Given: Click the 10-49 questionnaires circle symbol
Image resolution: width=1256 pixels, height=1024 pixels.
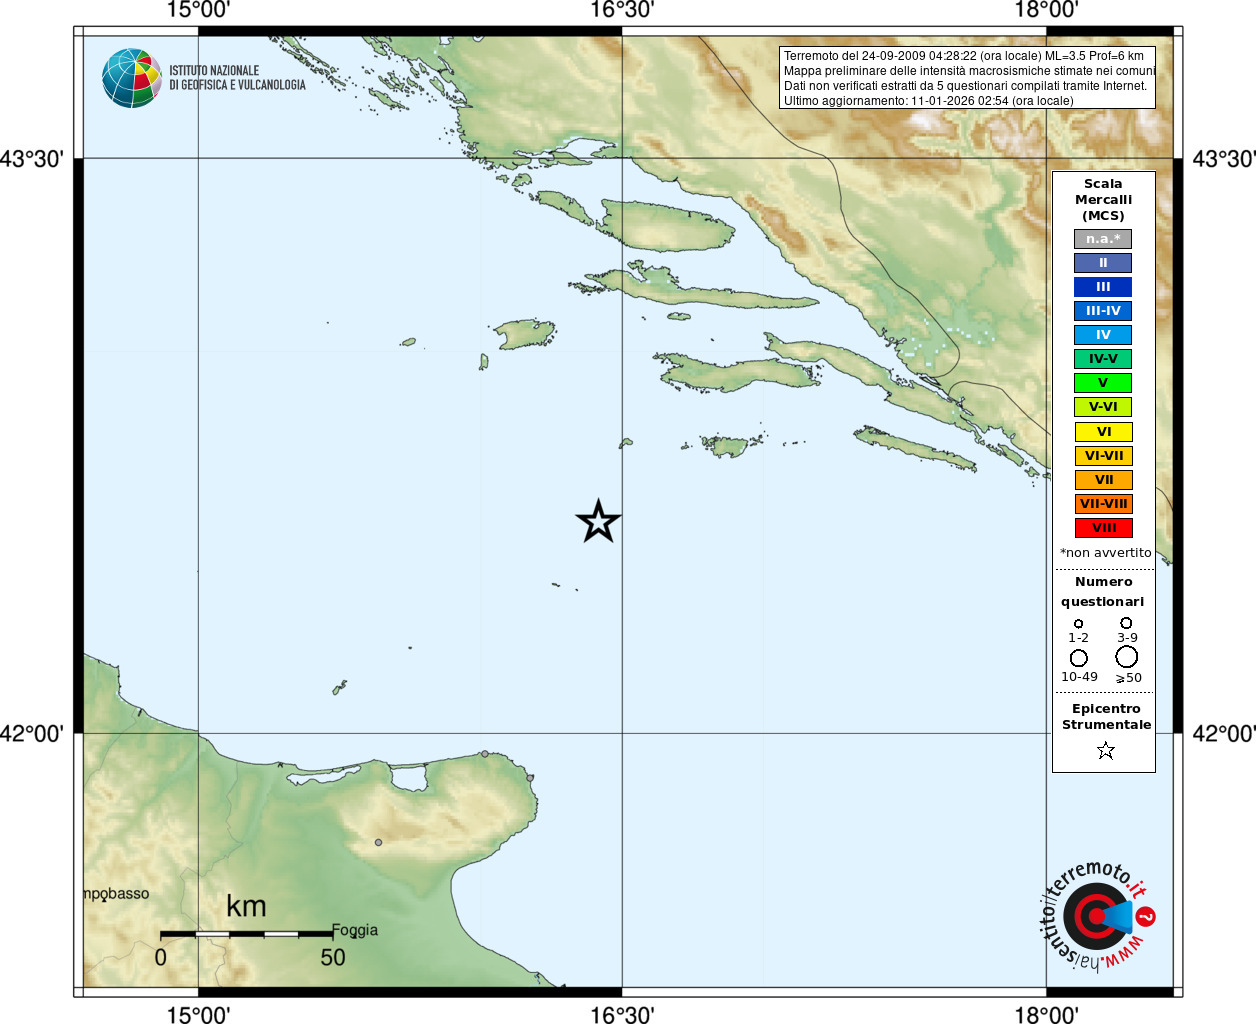Looking at the screenshot, I should point(1079,658).
